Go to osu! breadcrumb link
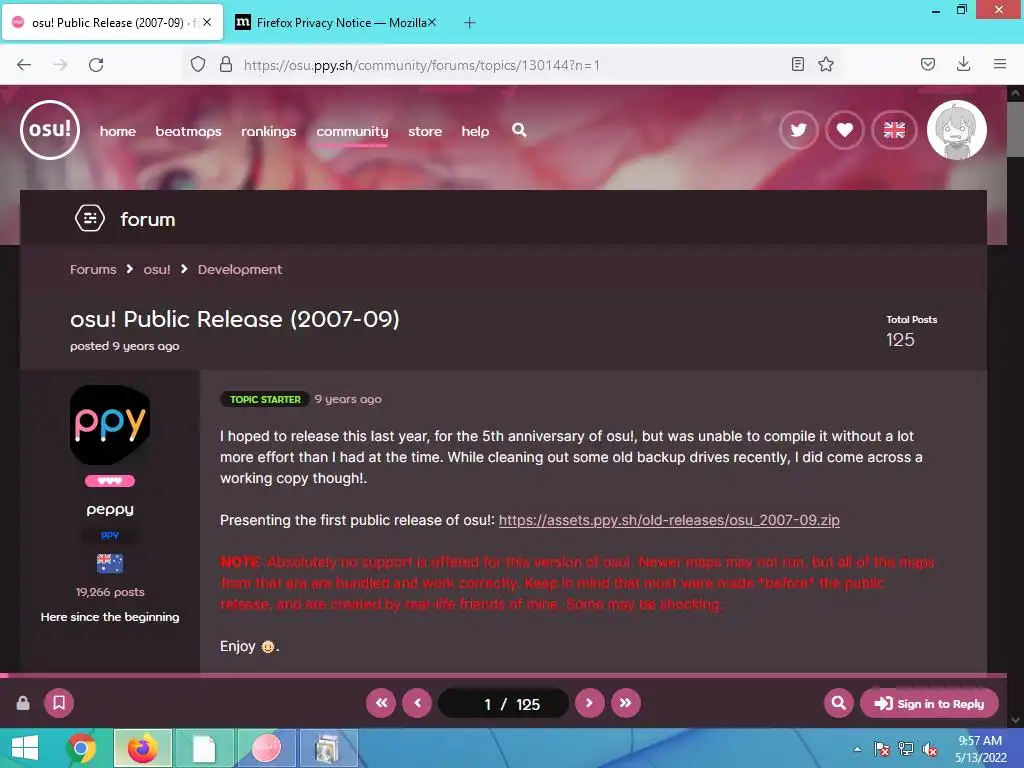The image size is (1024, 768). pyautogui.click(x=157, y=269)
